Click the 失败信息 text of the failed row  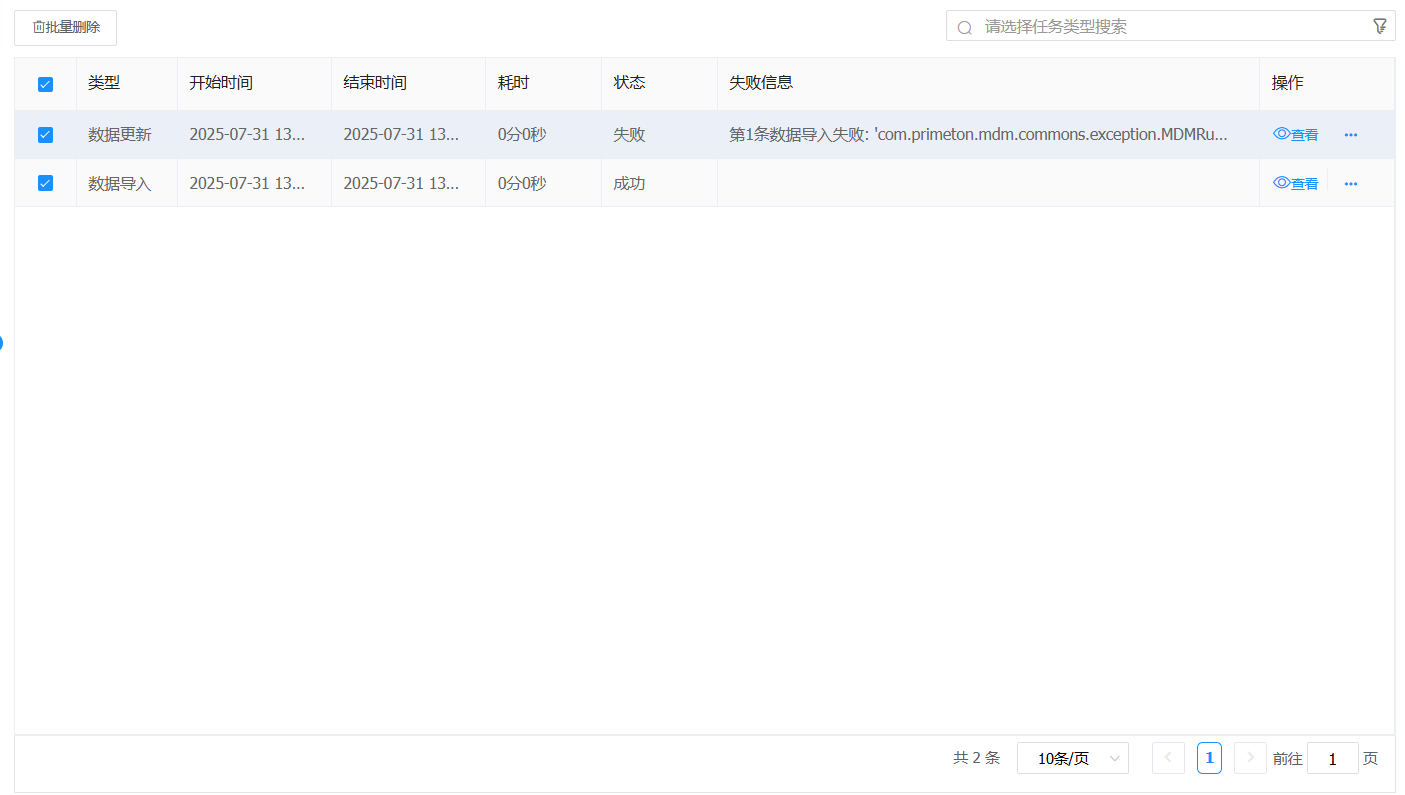[977, 135]
